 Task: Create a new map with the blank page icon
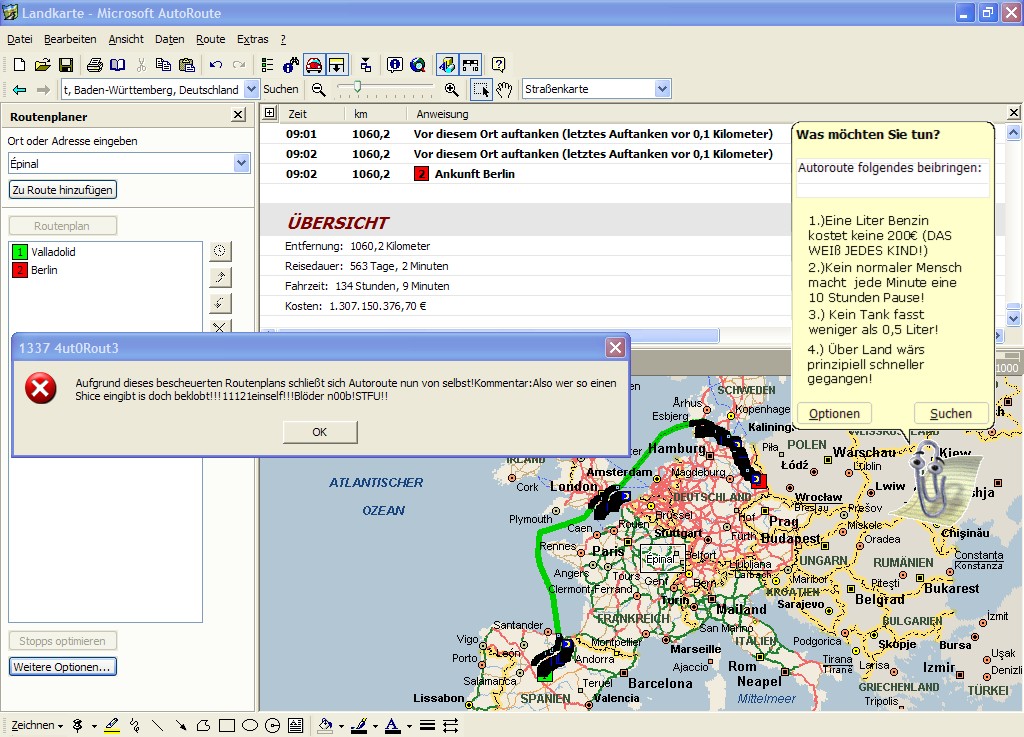pyautogui.click(x=20, y=65)
